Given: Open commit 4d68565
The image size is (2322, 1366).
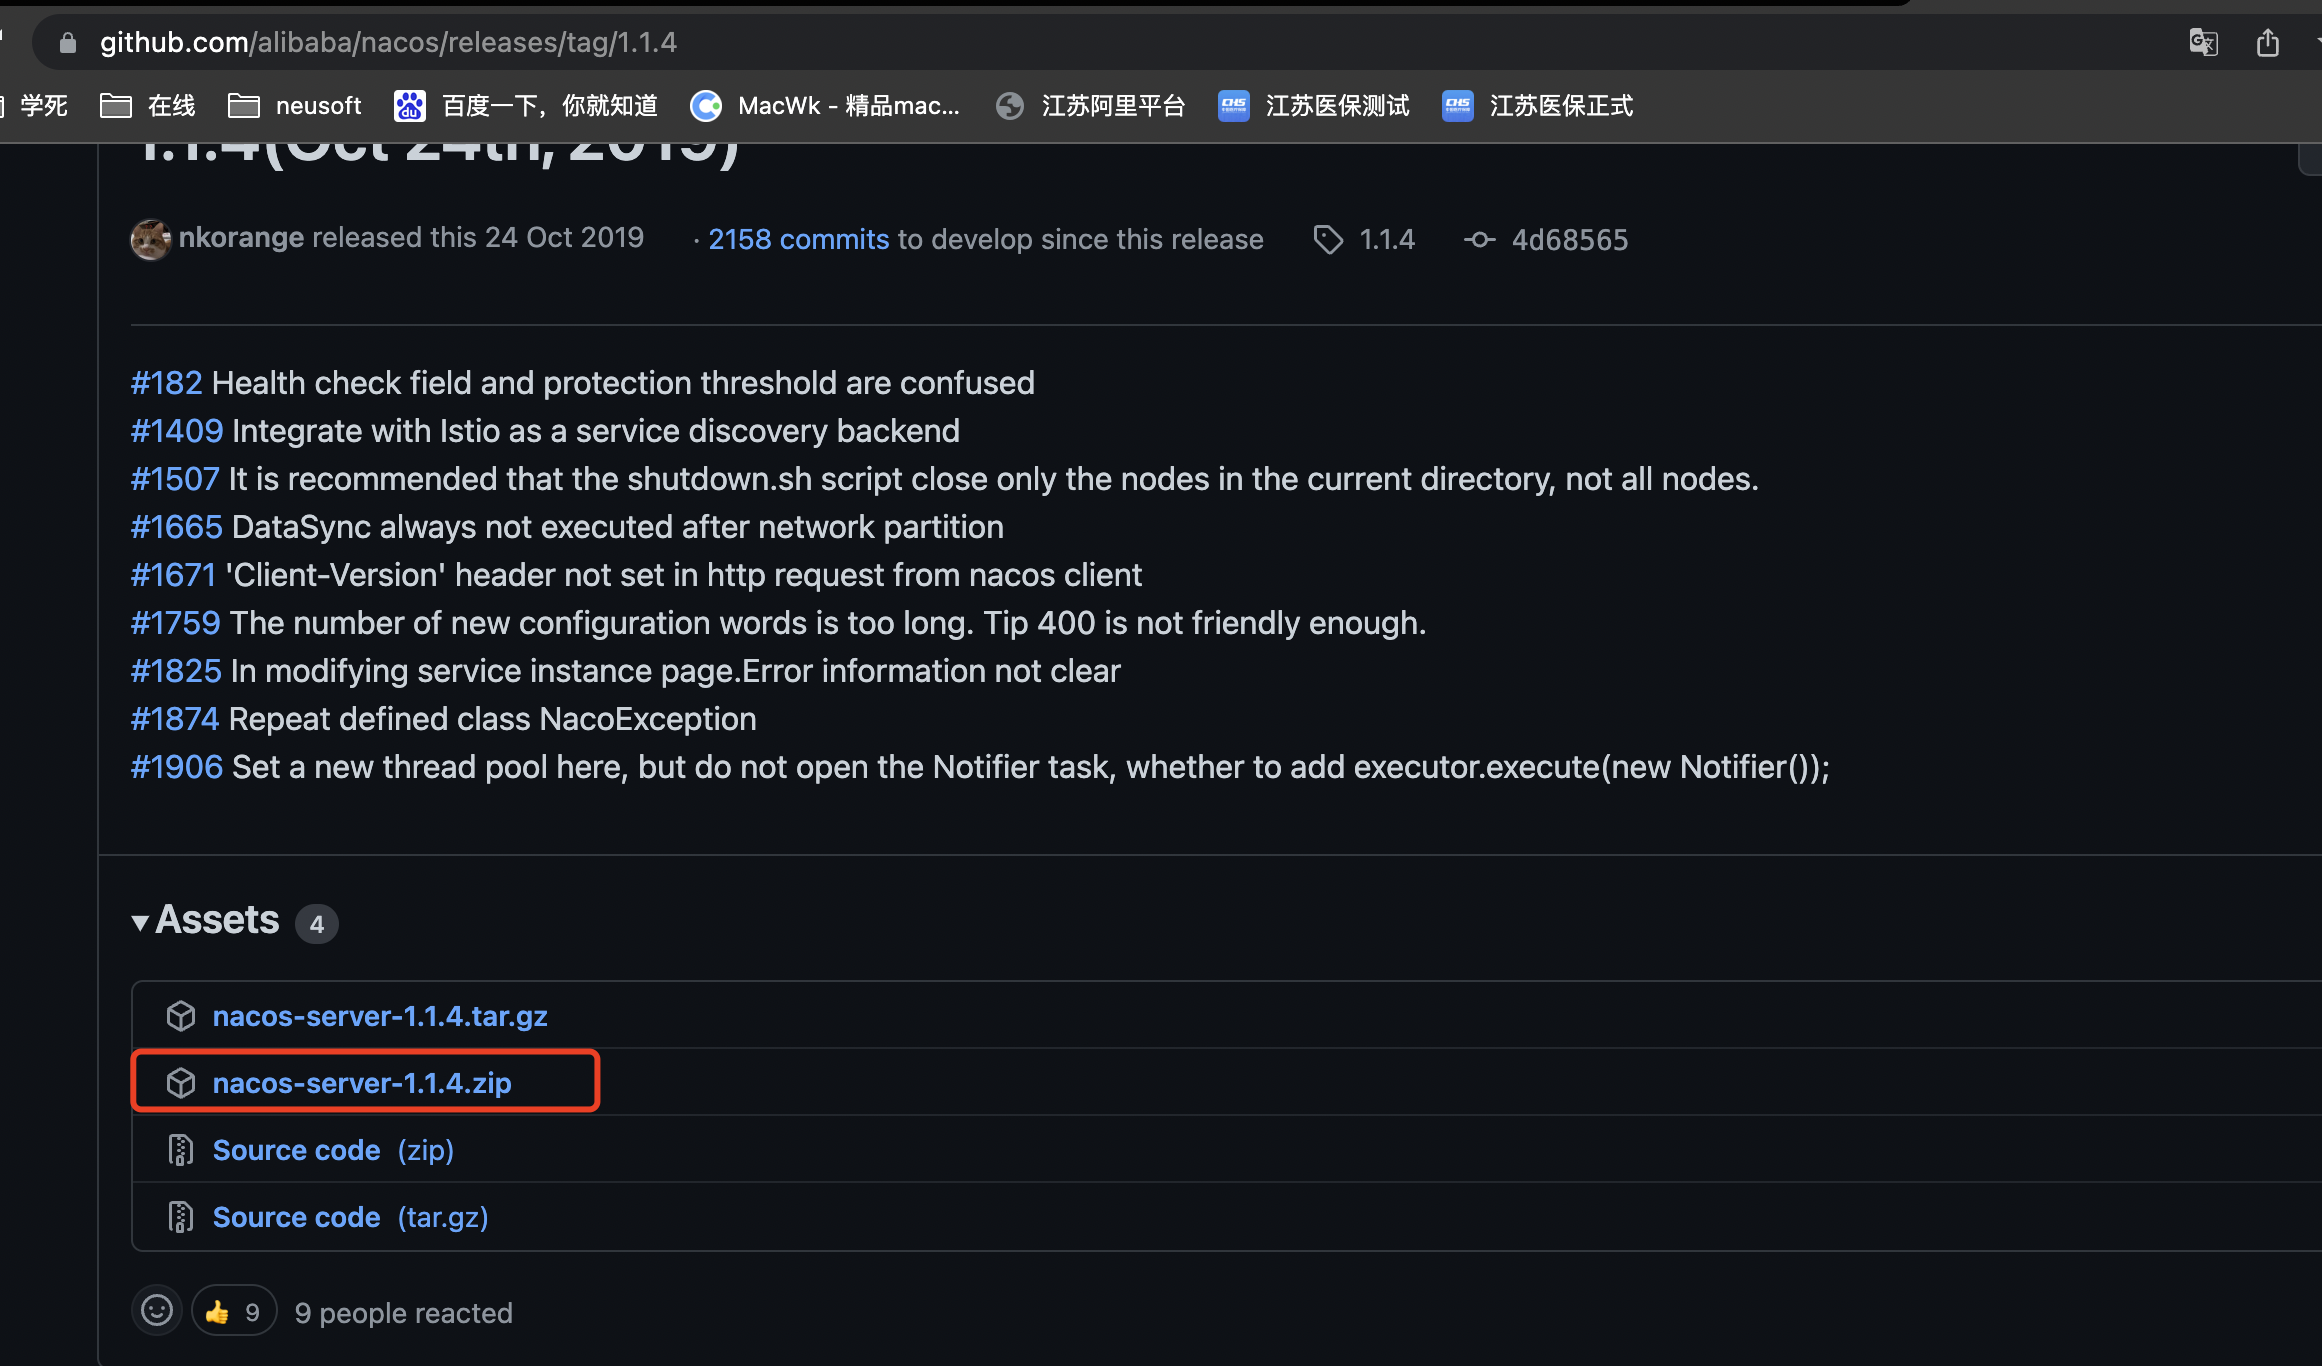Looking at the screenshot, I should 1569,240.
